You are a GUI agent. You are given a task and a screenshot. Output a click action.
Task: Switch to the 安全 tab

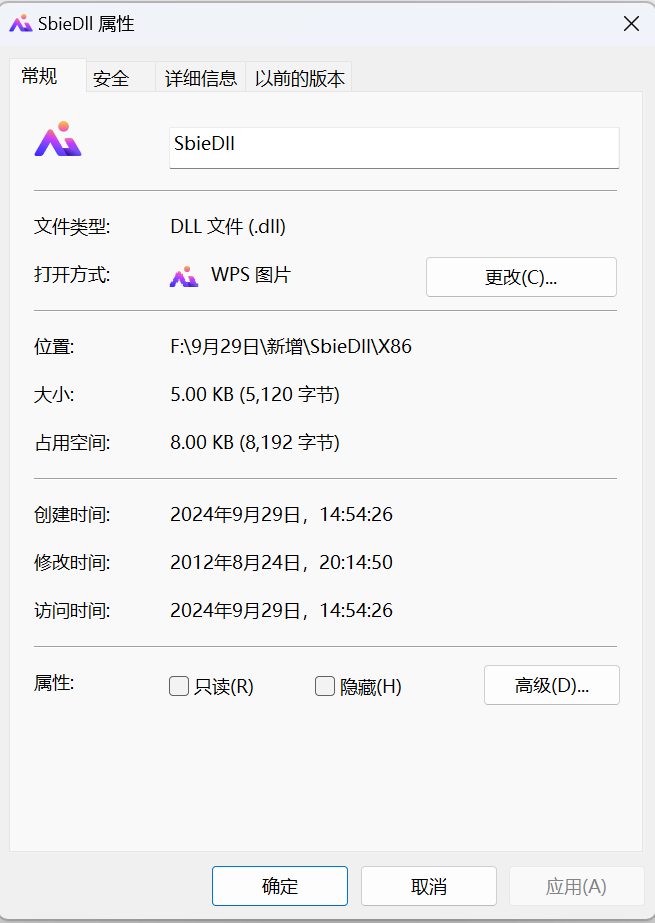coord(111,77)
